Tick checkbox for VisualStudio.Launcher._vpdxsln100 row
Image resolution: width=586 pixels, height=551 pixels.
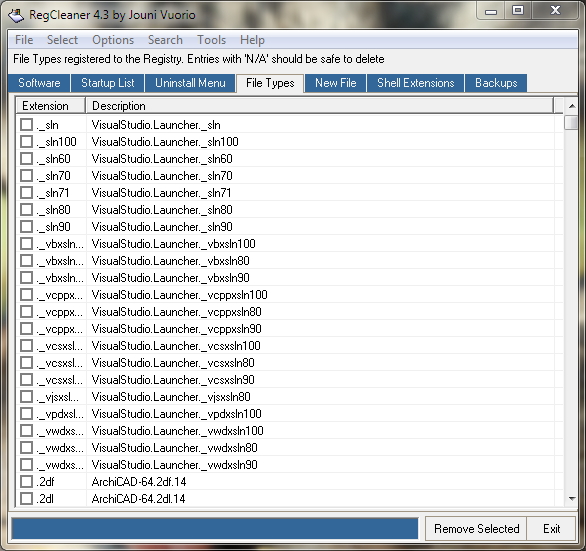[27, 414]
